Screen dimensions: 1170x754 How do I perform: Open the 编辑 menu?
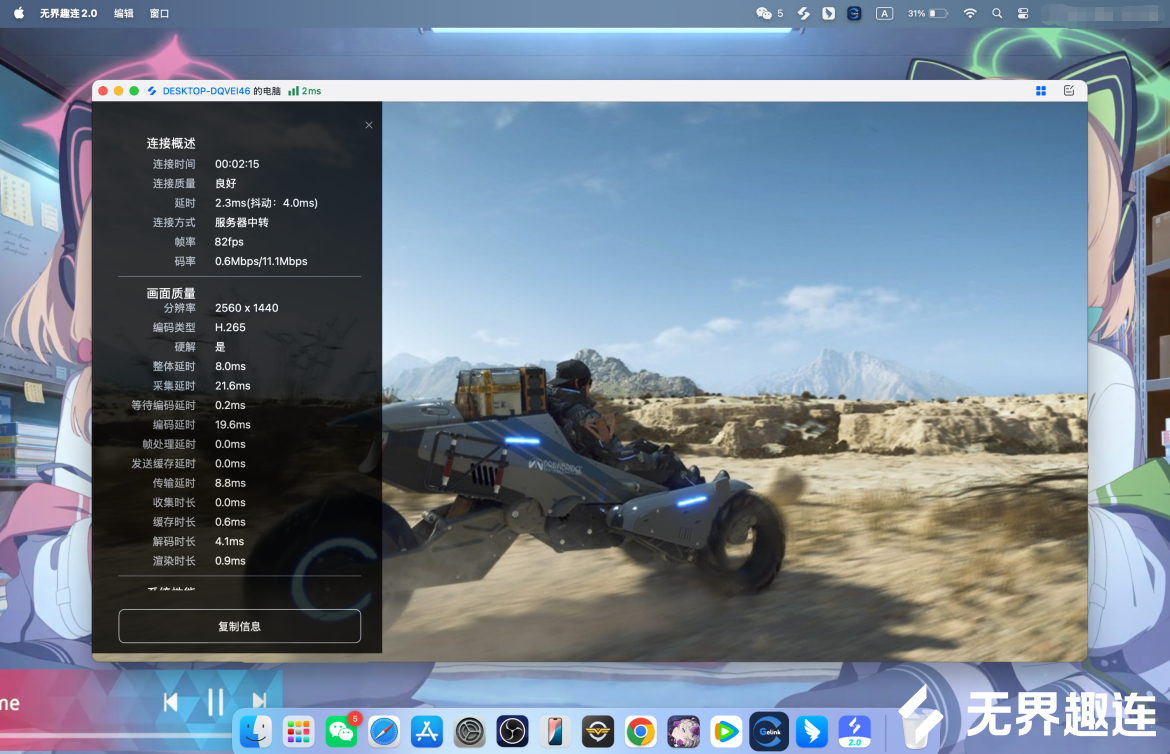coord(123,14)
